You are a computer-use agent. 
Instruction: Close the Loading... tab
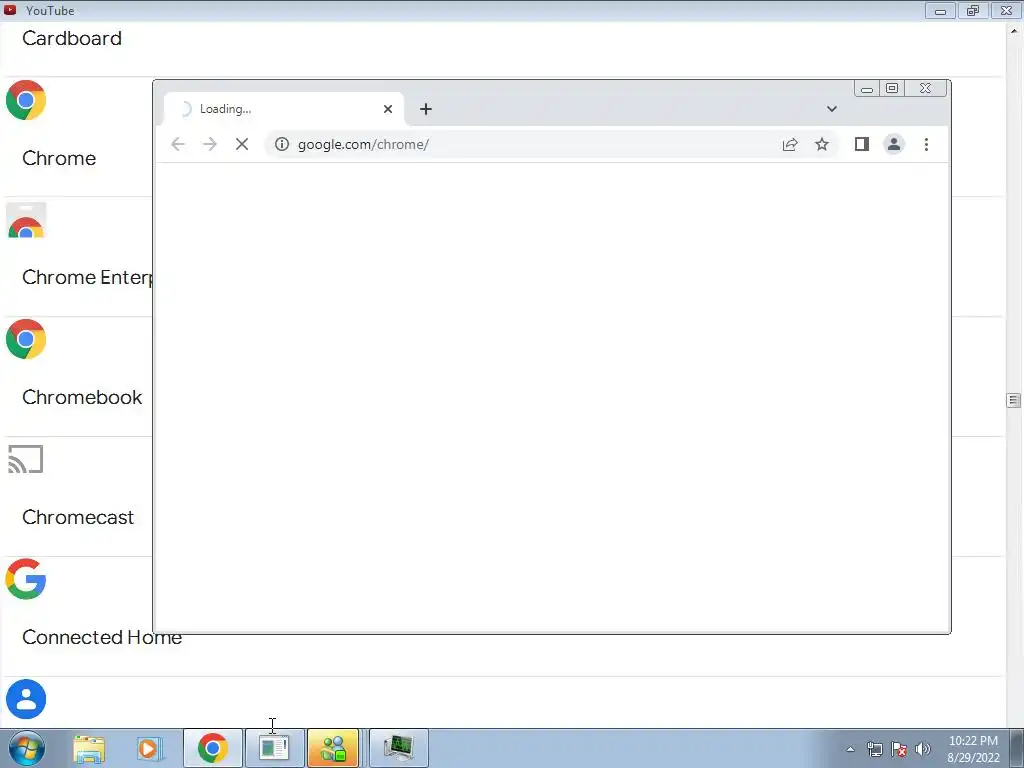388,109
